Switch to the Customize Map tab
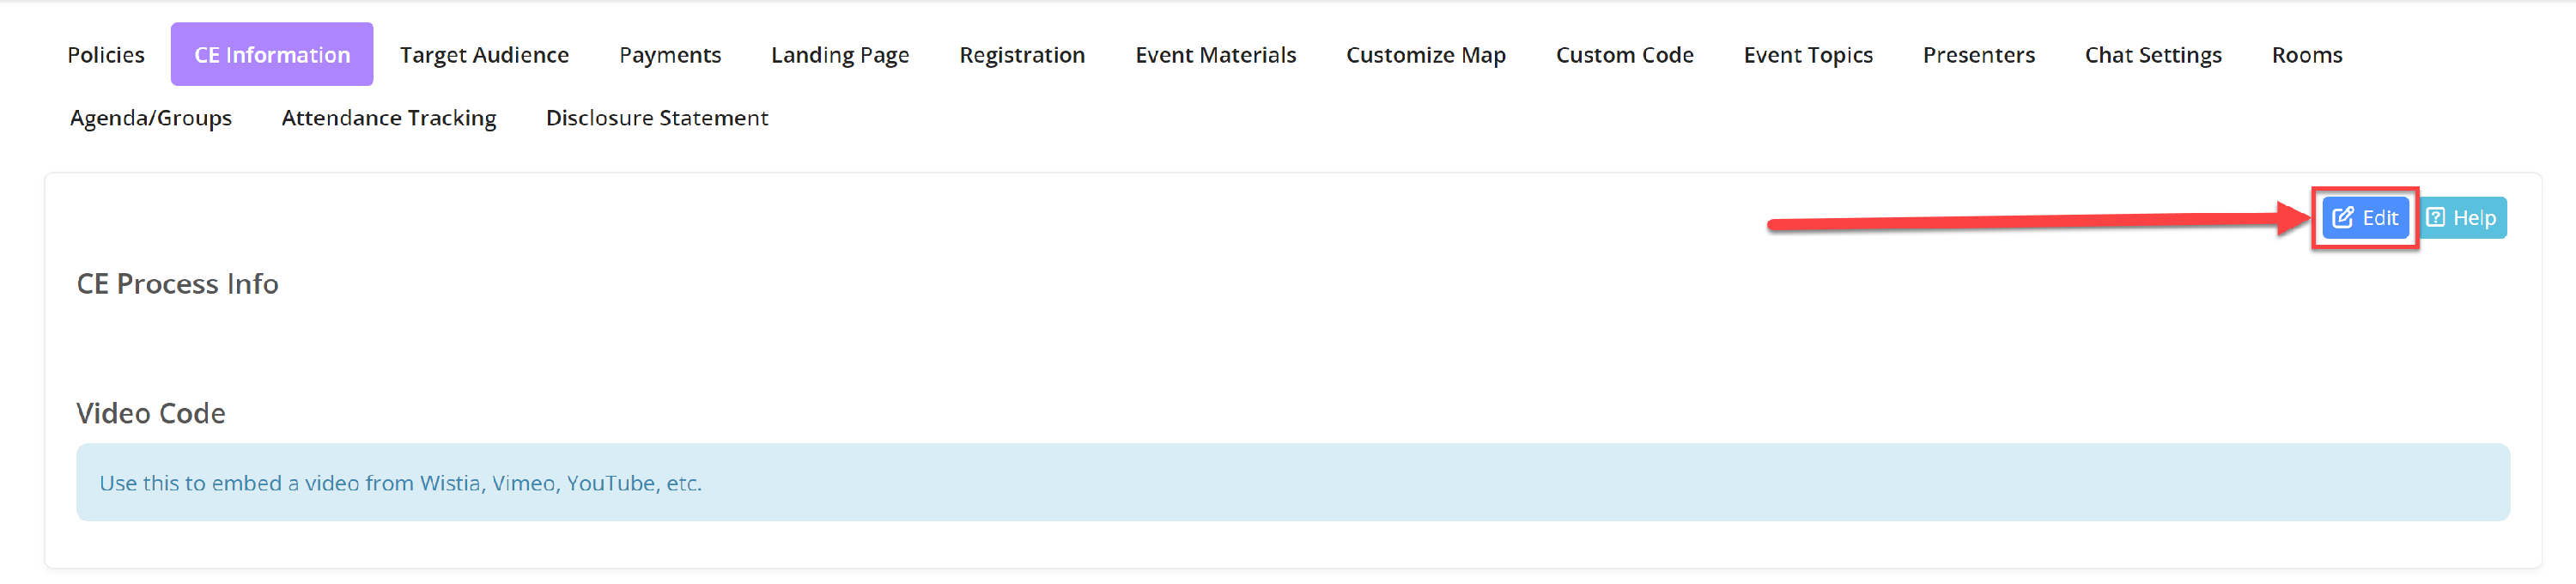 click(x=1425, y=55)
